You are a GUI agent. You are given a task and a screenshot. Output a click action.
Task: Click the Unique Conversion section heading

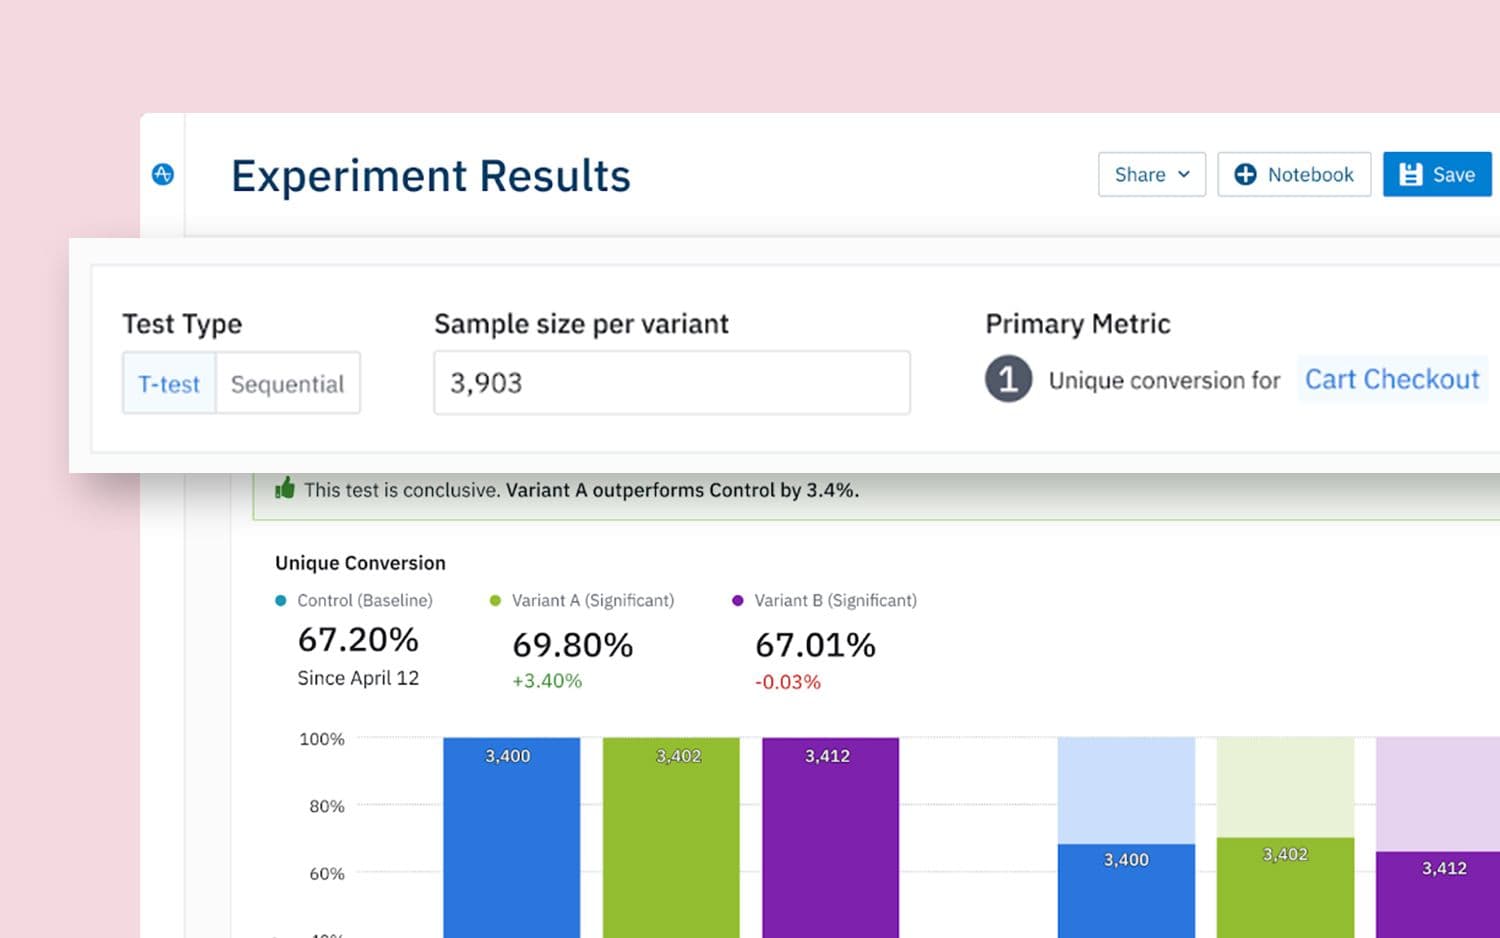(360, 562)
